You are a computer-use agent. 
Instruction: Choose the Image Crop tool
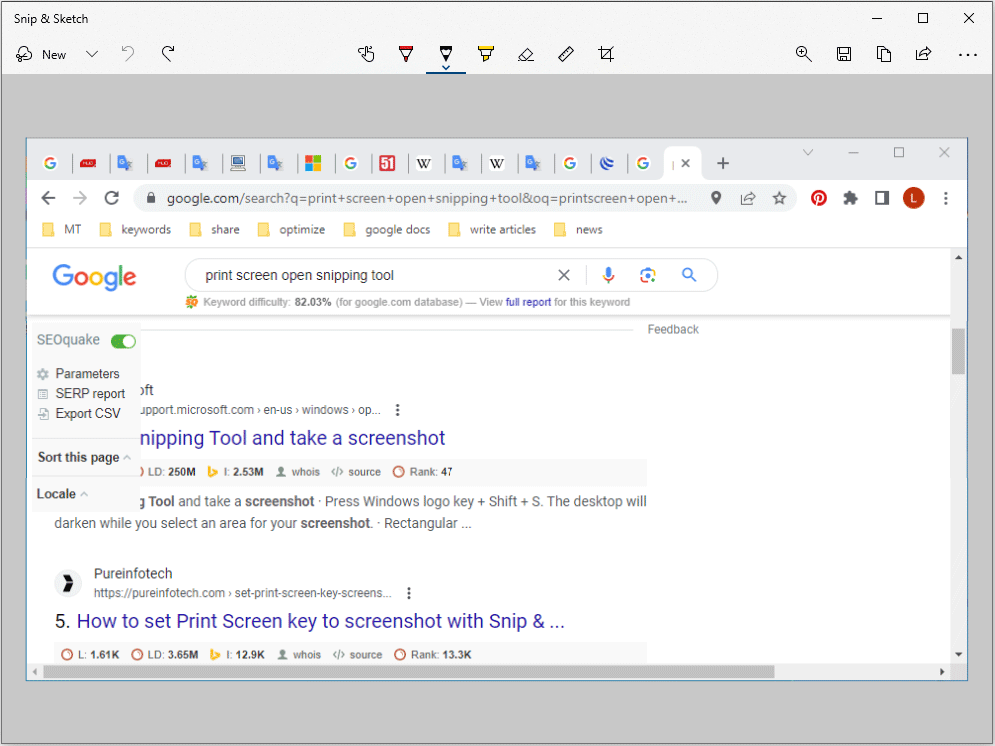606,54
